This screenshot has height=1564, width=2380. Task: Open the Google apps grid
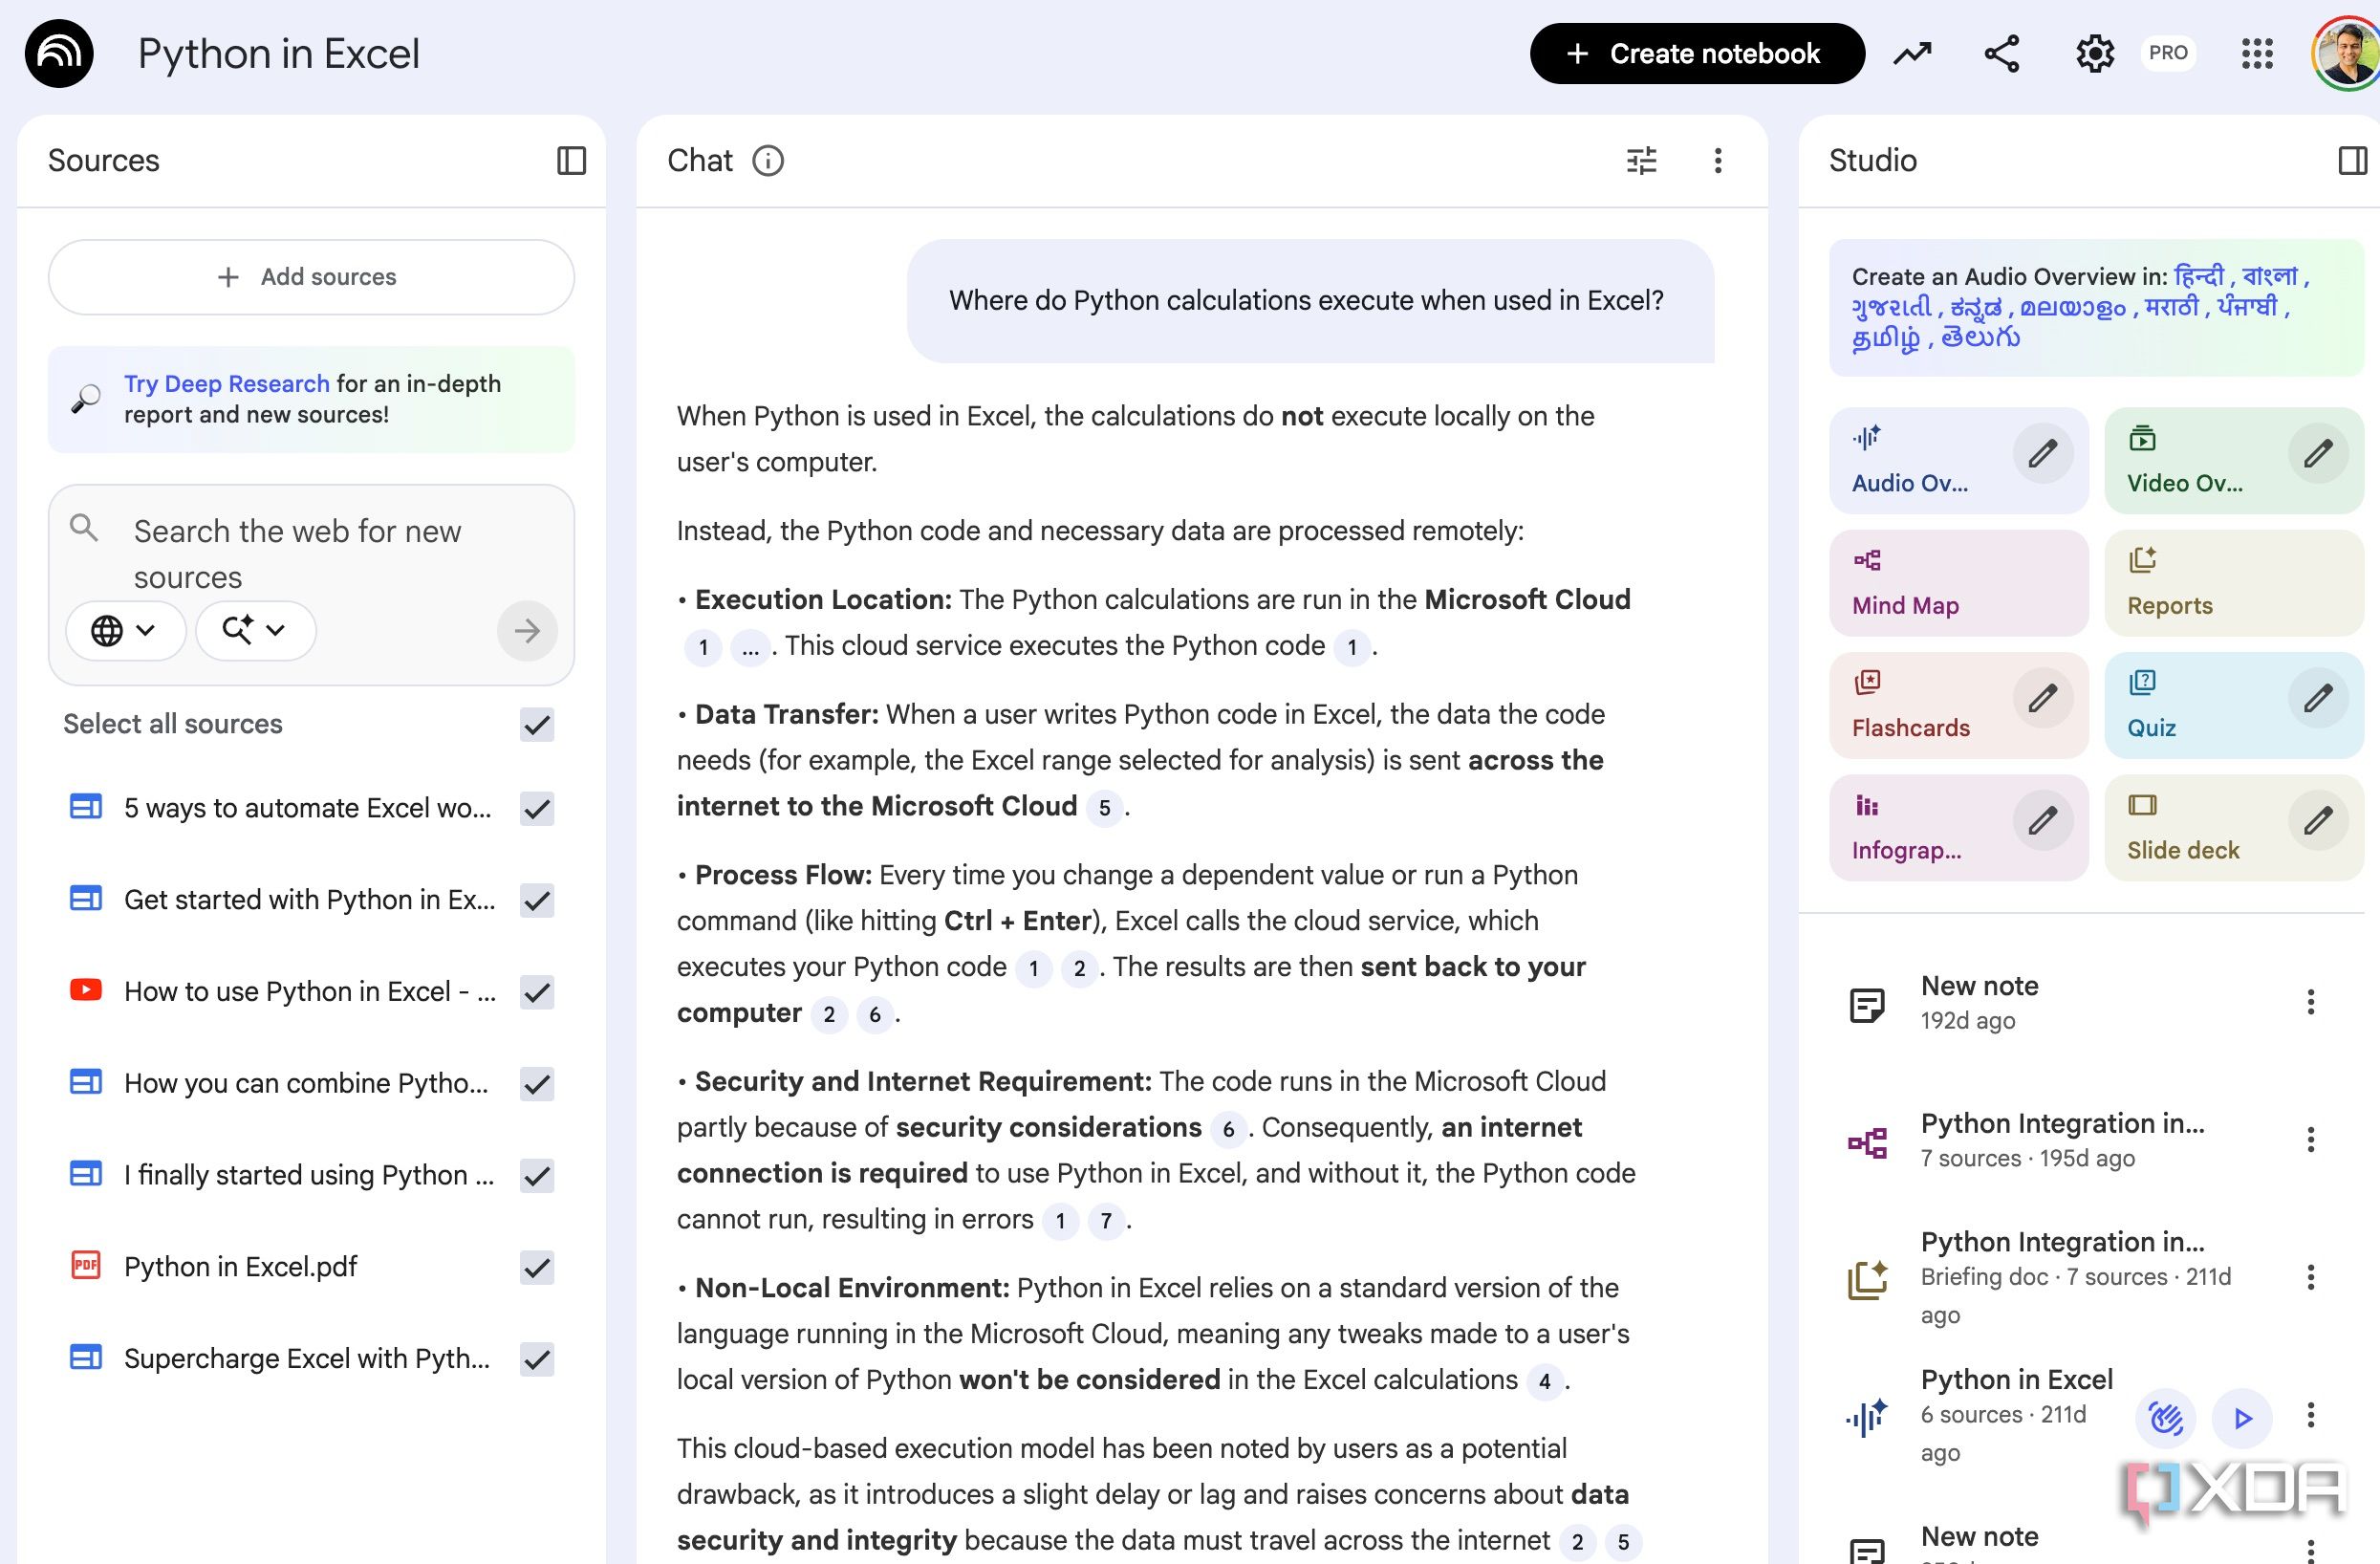(2257, 54)
